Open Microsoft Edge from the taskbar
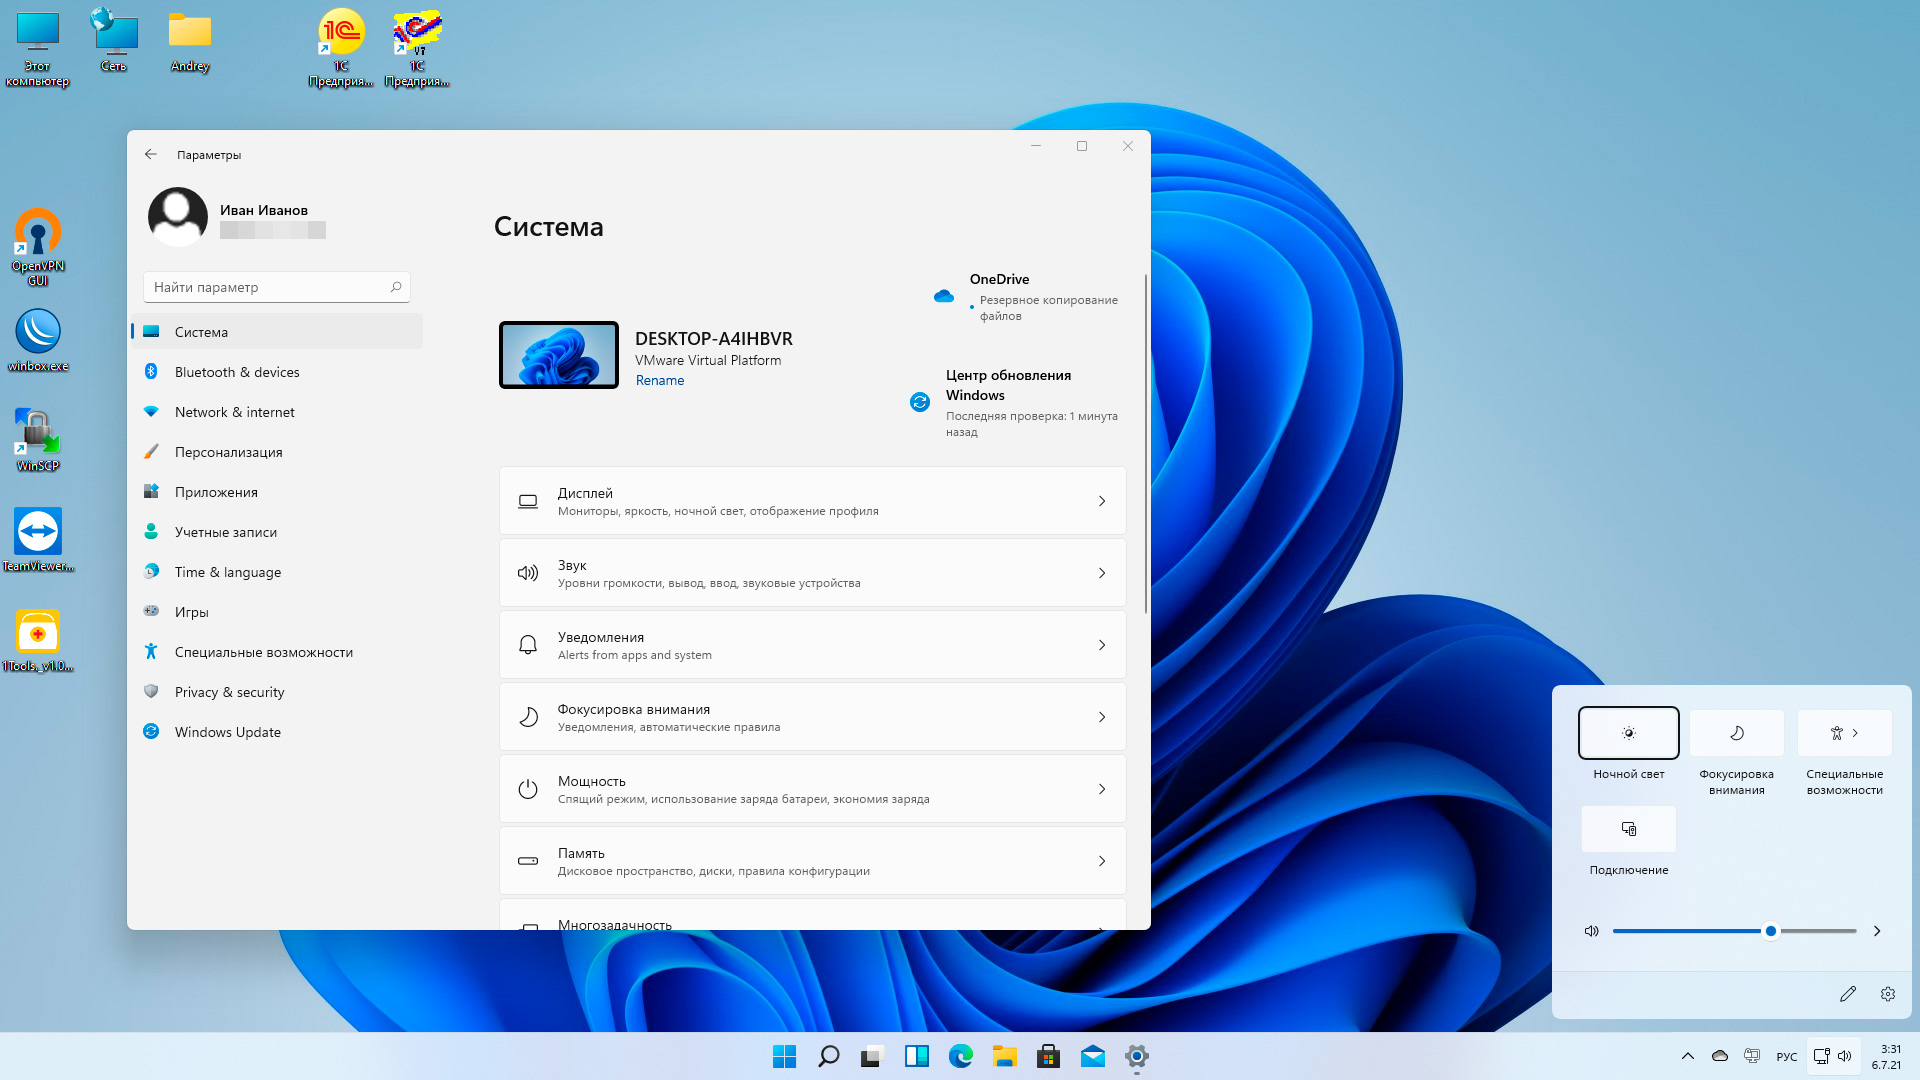Viewport: 1920px width, 1080px height. [960, 1056]
